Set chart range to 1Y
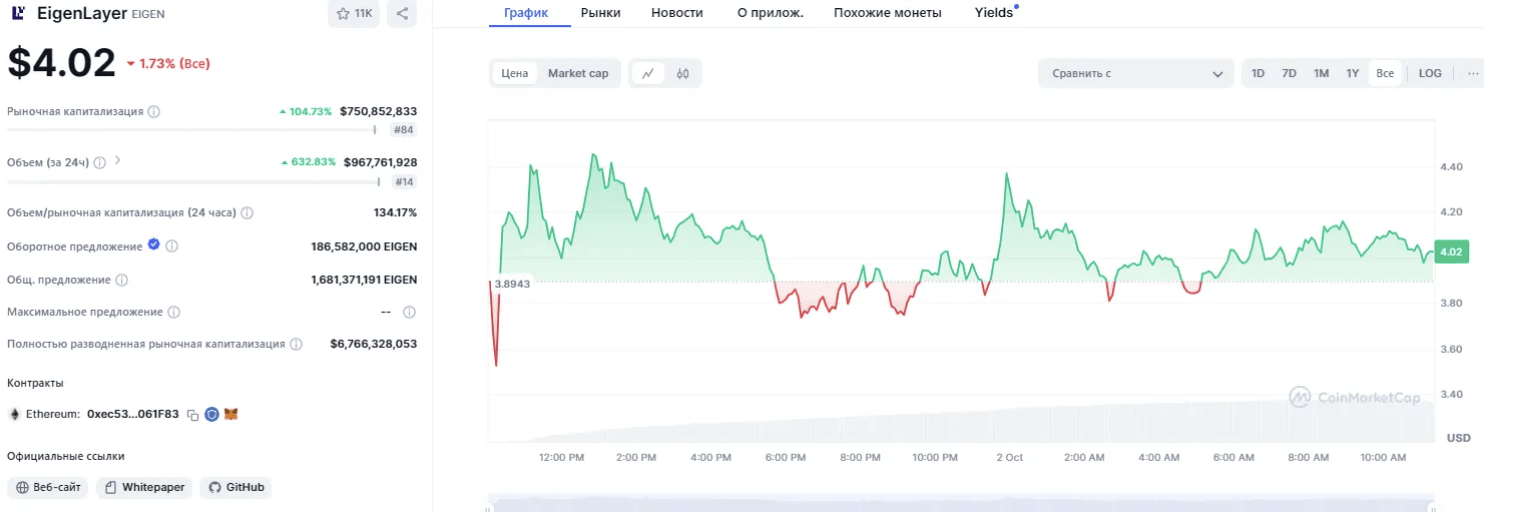Screen dimensions: 1514x512 click(1352, 73)
